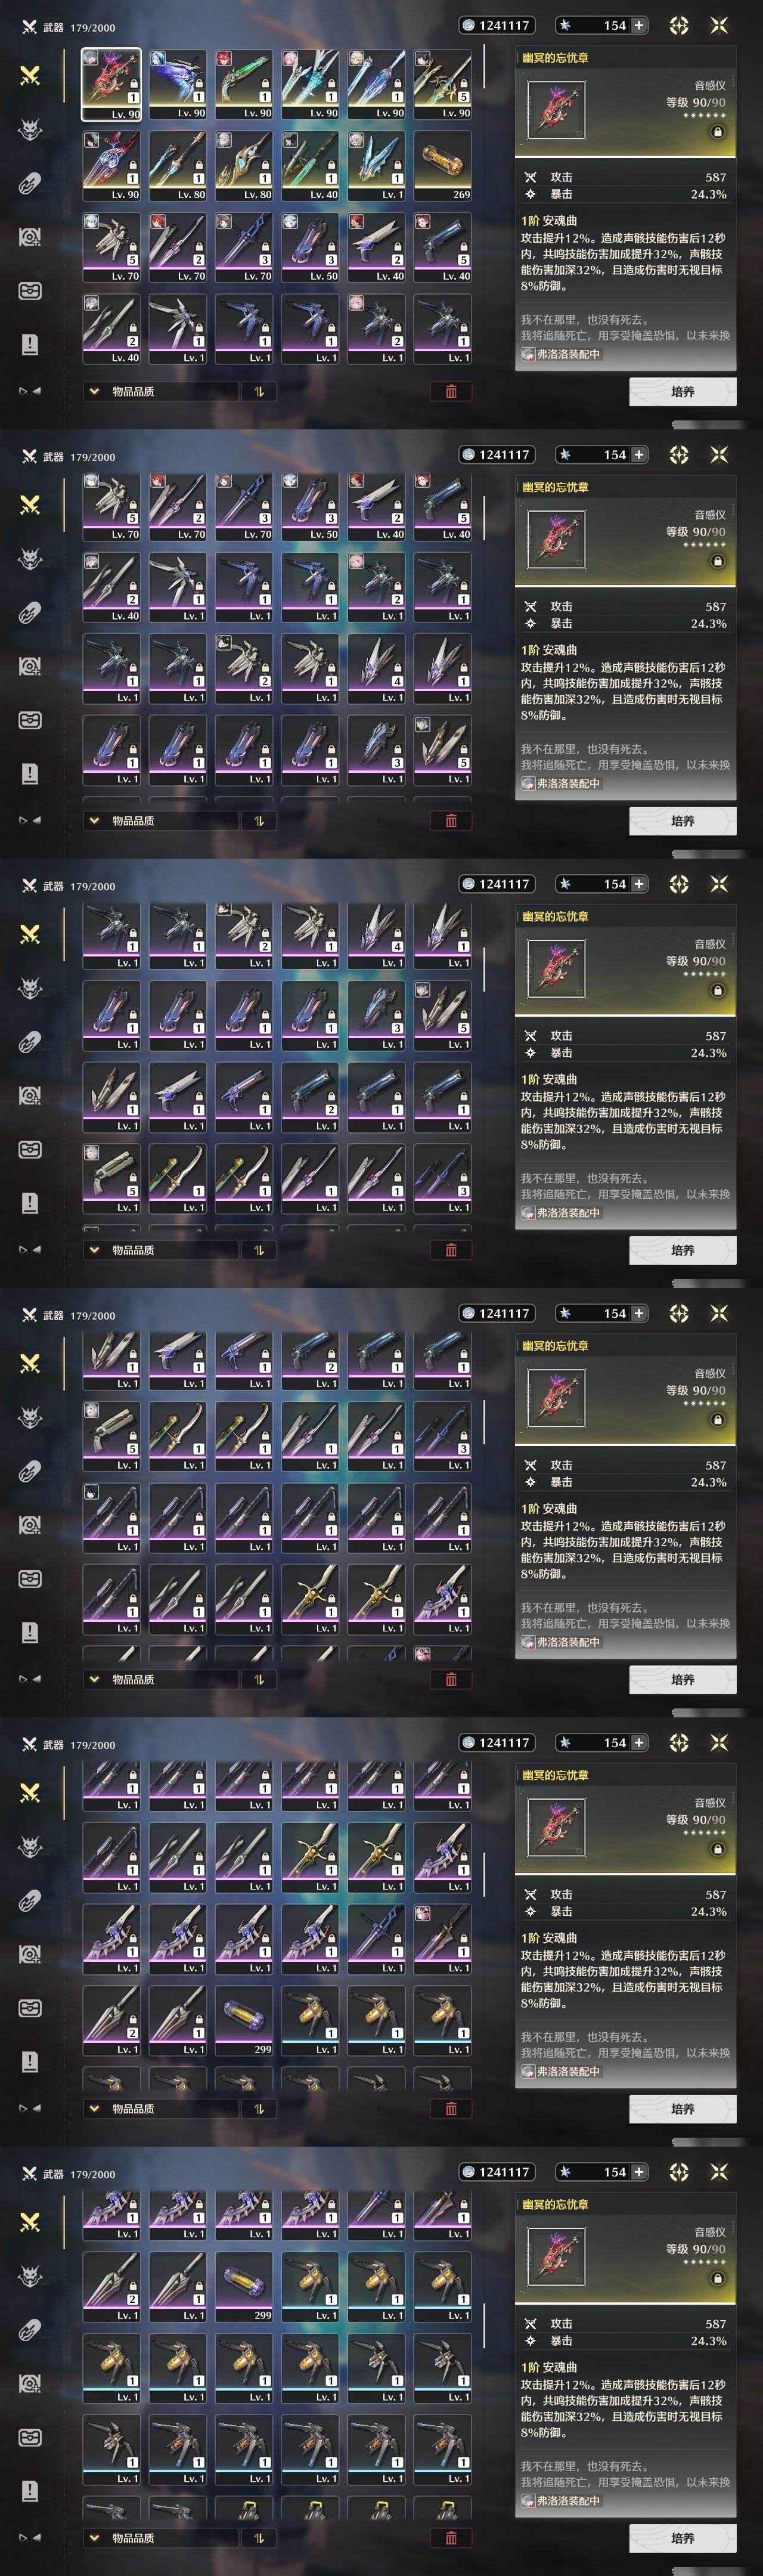Screen dimensions: 763x2576
Task: Select the green pistol Lv. 90 weapon
Action: click(x=244, y=85)
